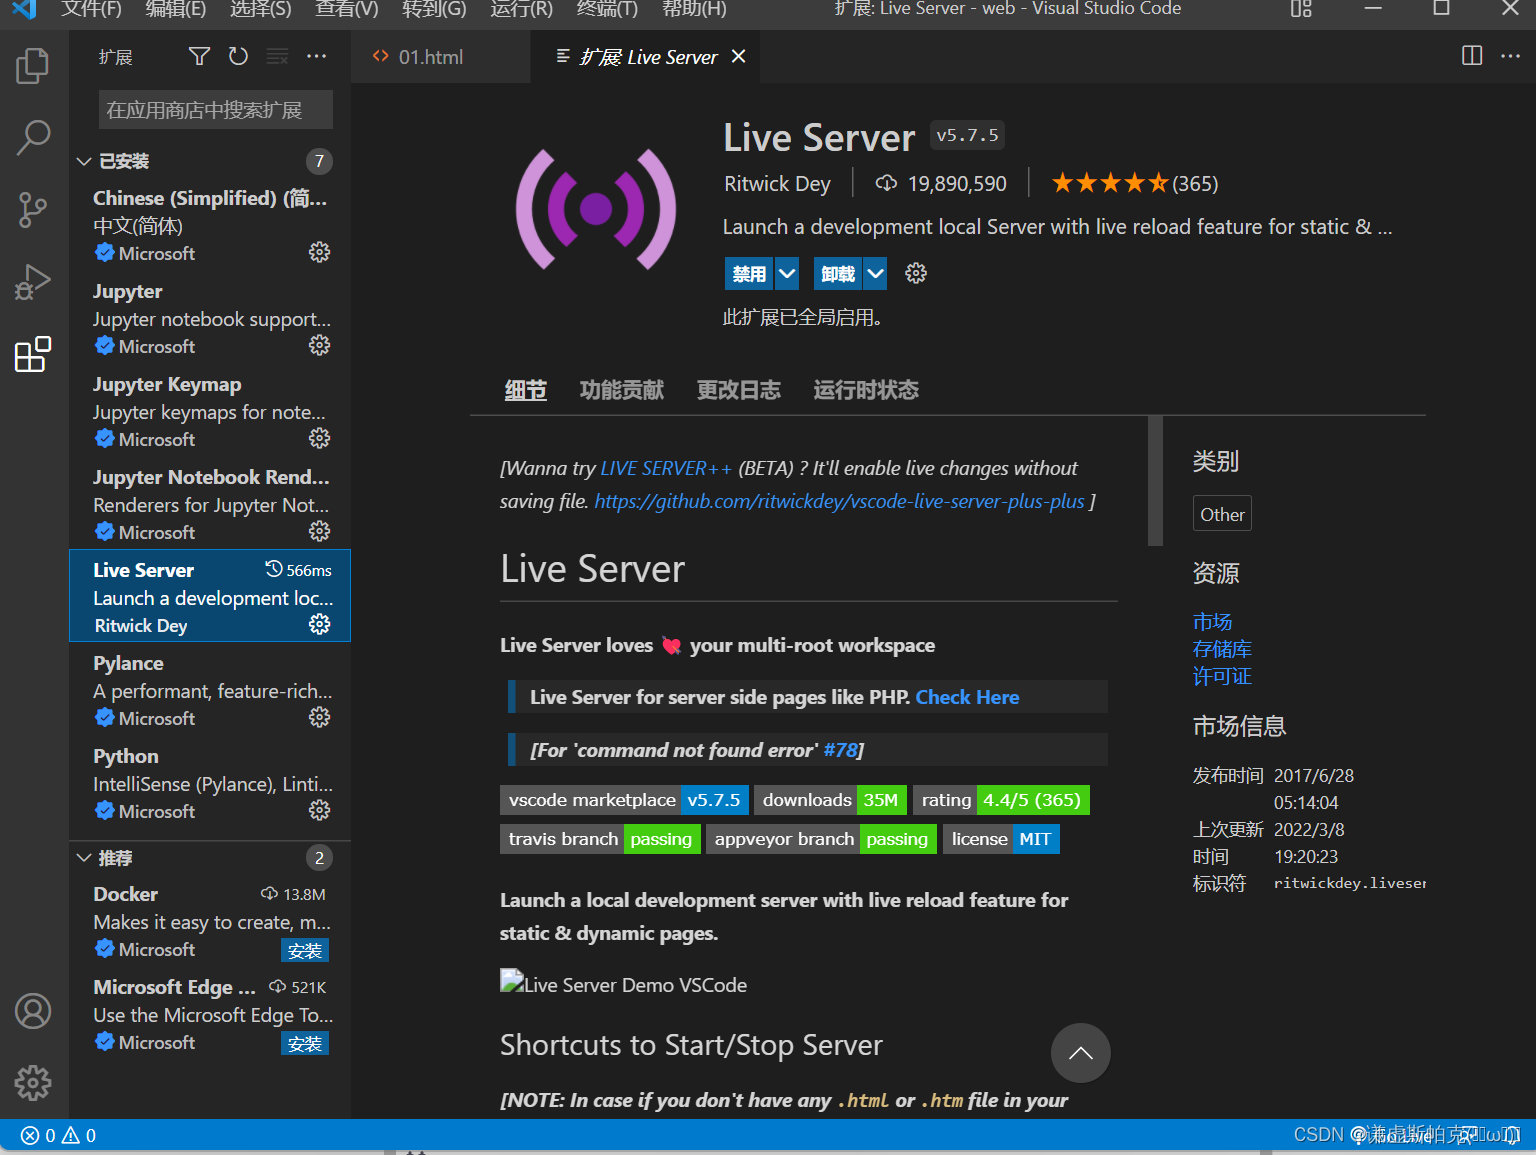
Task: Open the 帮助(H) menu
Action: (x=694, y=9)
